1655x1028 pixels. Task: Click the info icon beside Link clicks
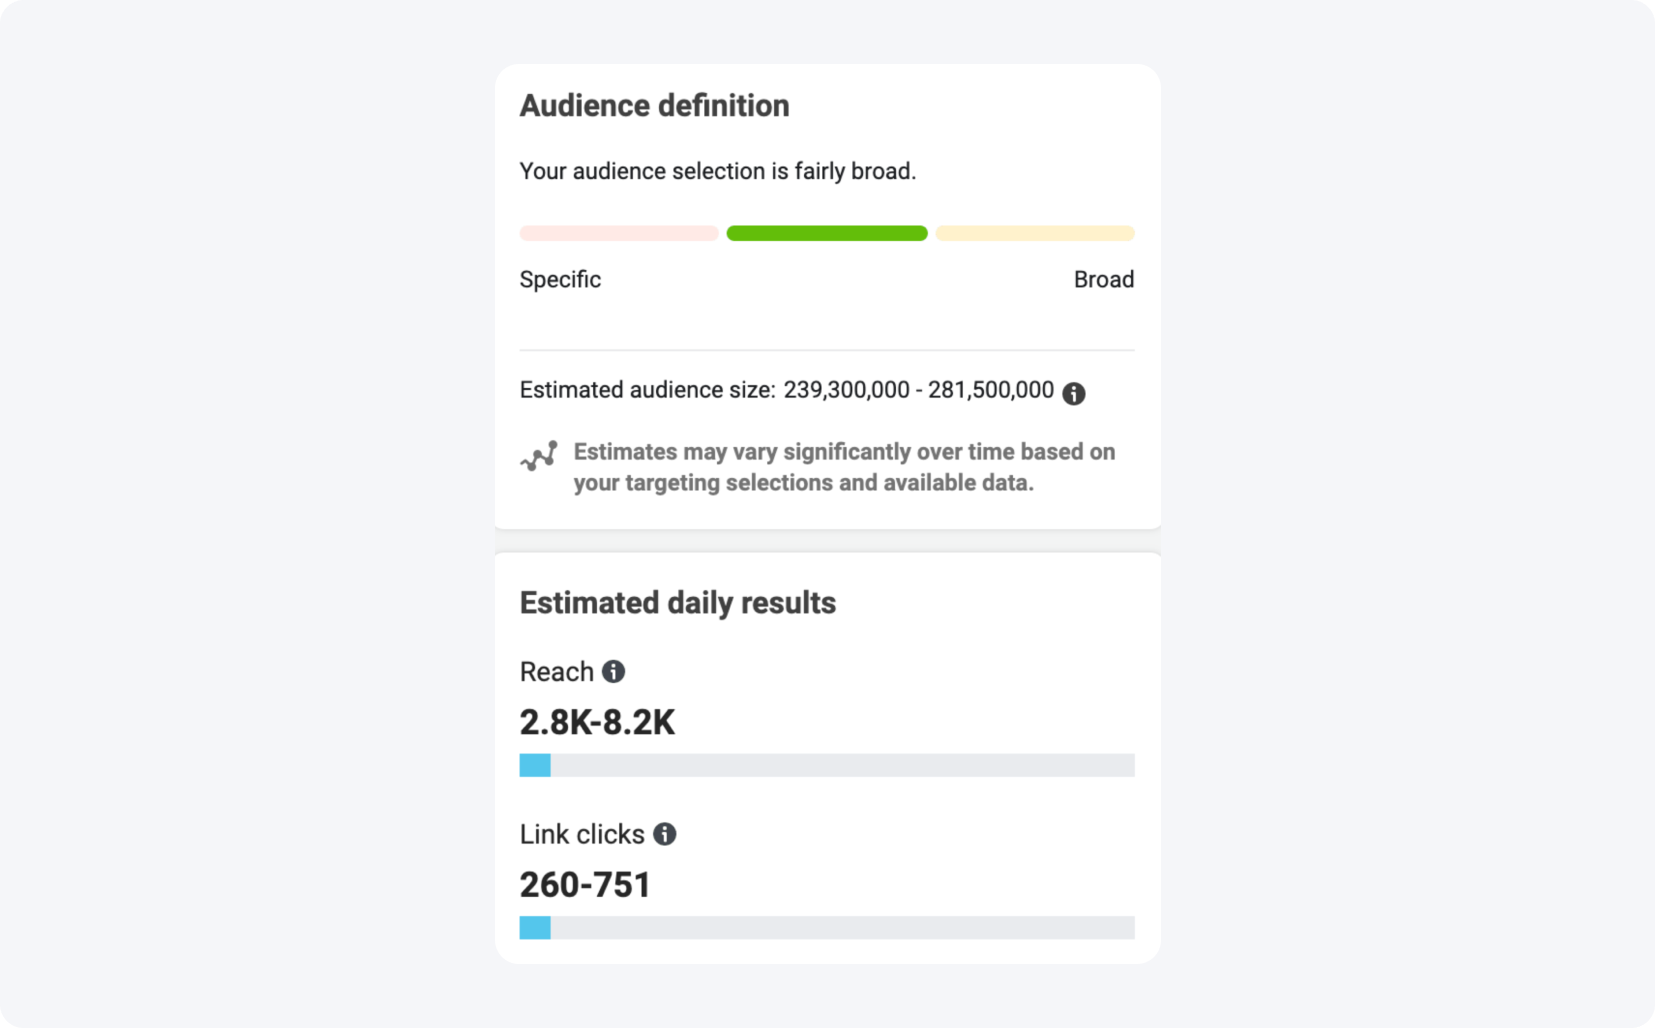665,834
